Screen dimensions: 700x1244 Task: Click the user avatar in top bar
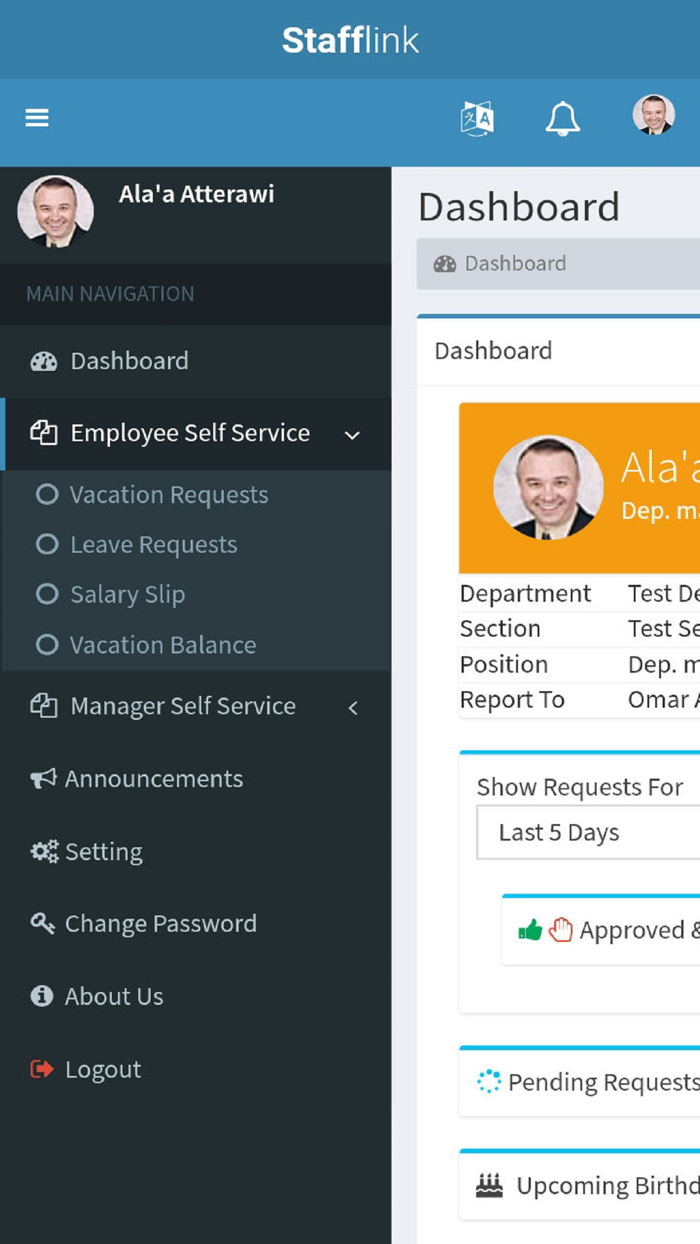click(x=653, y=115)
